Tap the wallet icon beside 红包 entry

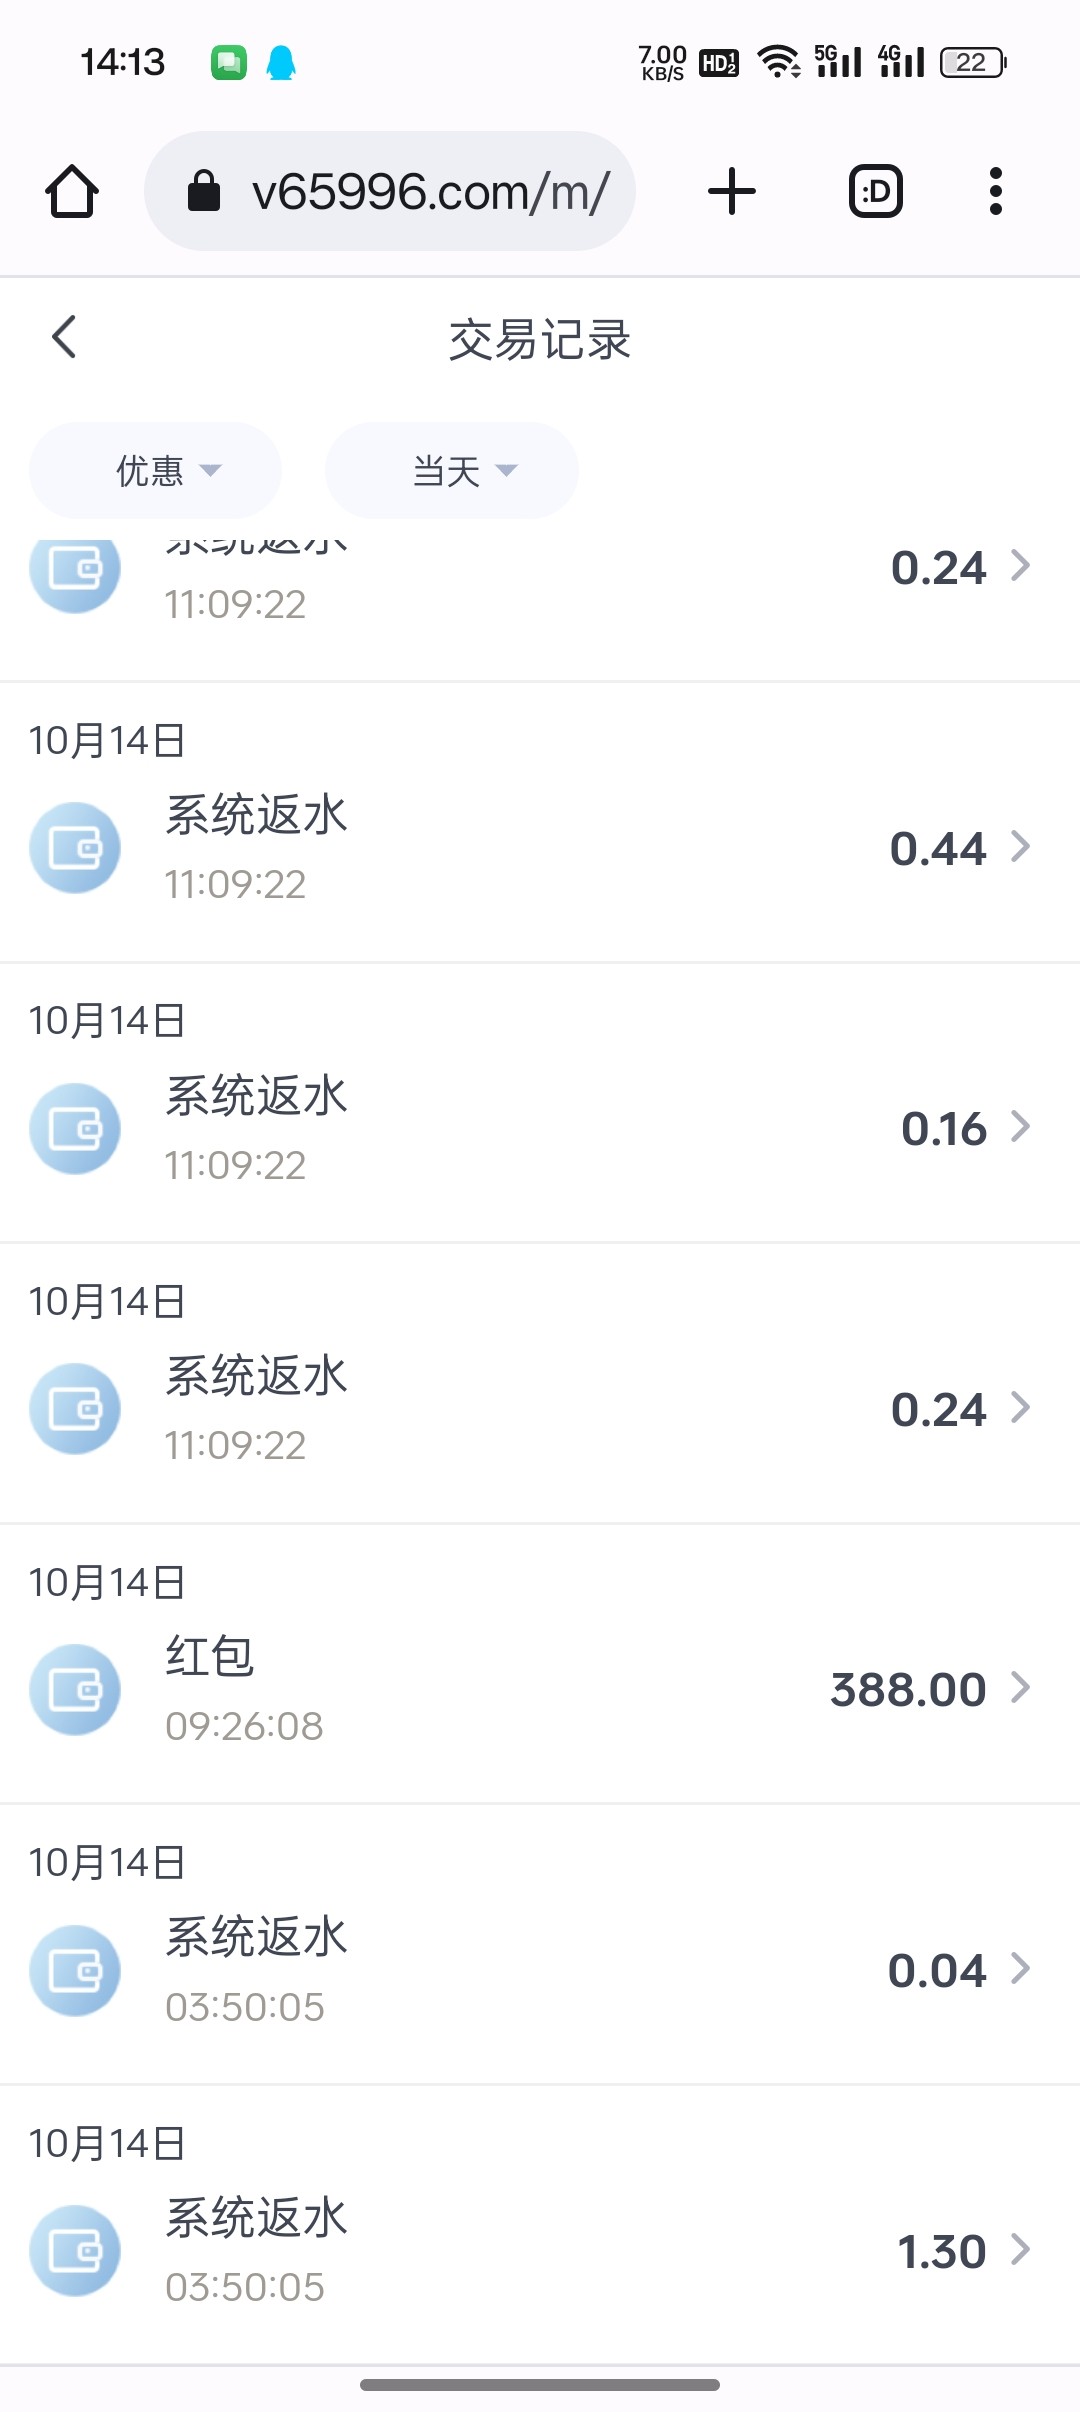click(x=75, y=1690)
